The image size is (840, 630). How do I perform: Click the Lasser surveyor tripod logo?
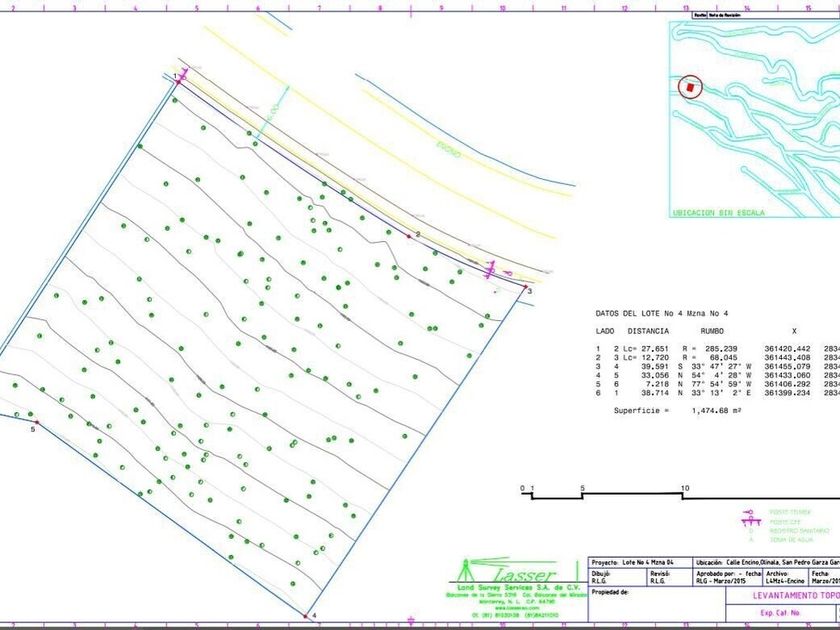pos(466,571)
